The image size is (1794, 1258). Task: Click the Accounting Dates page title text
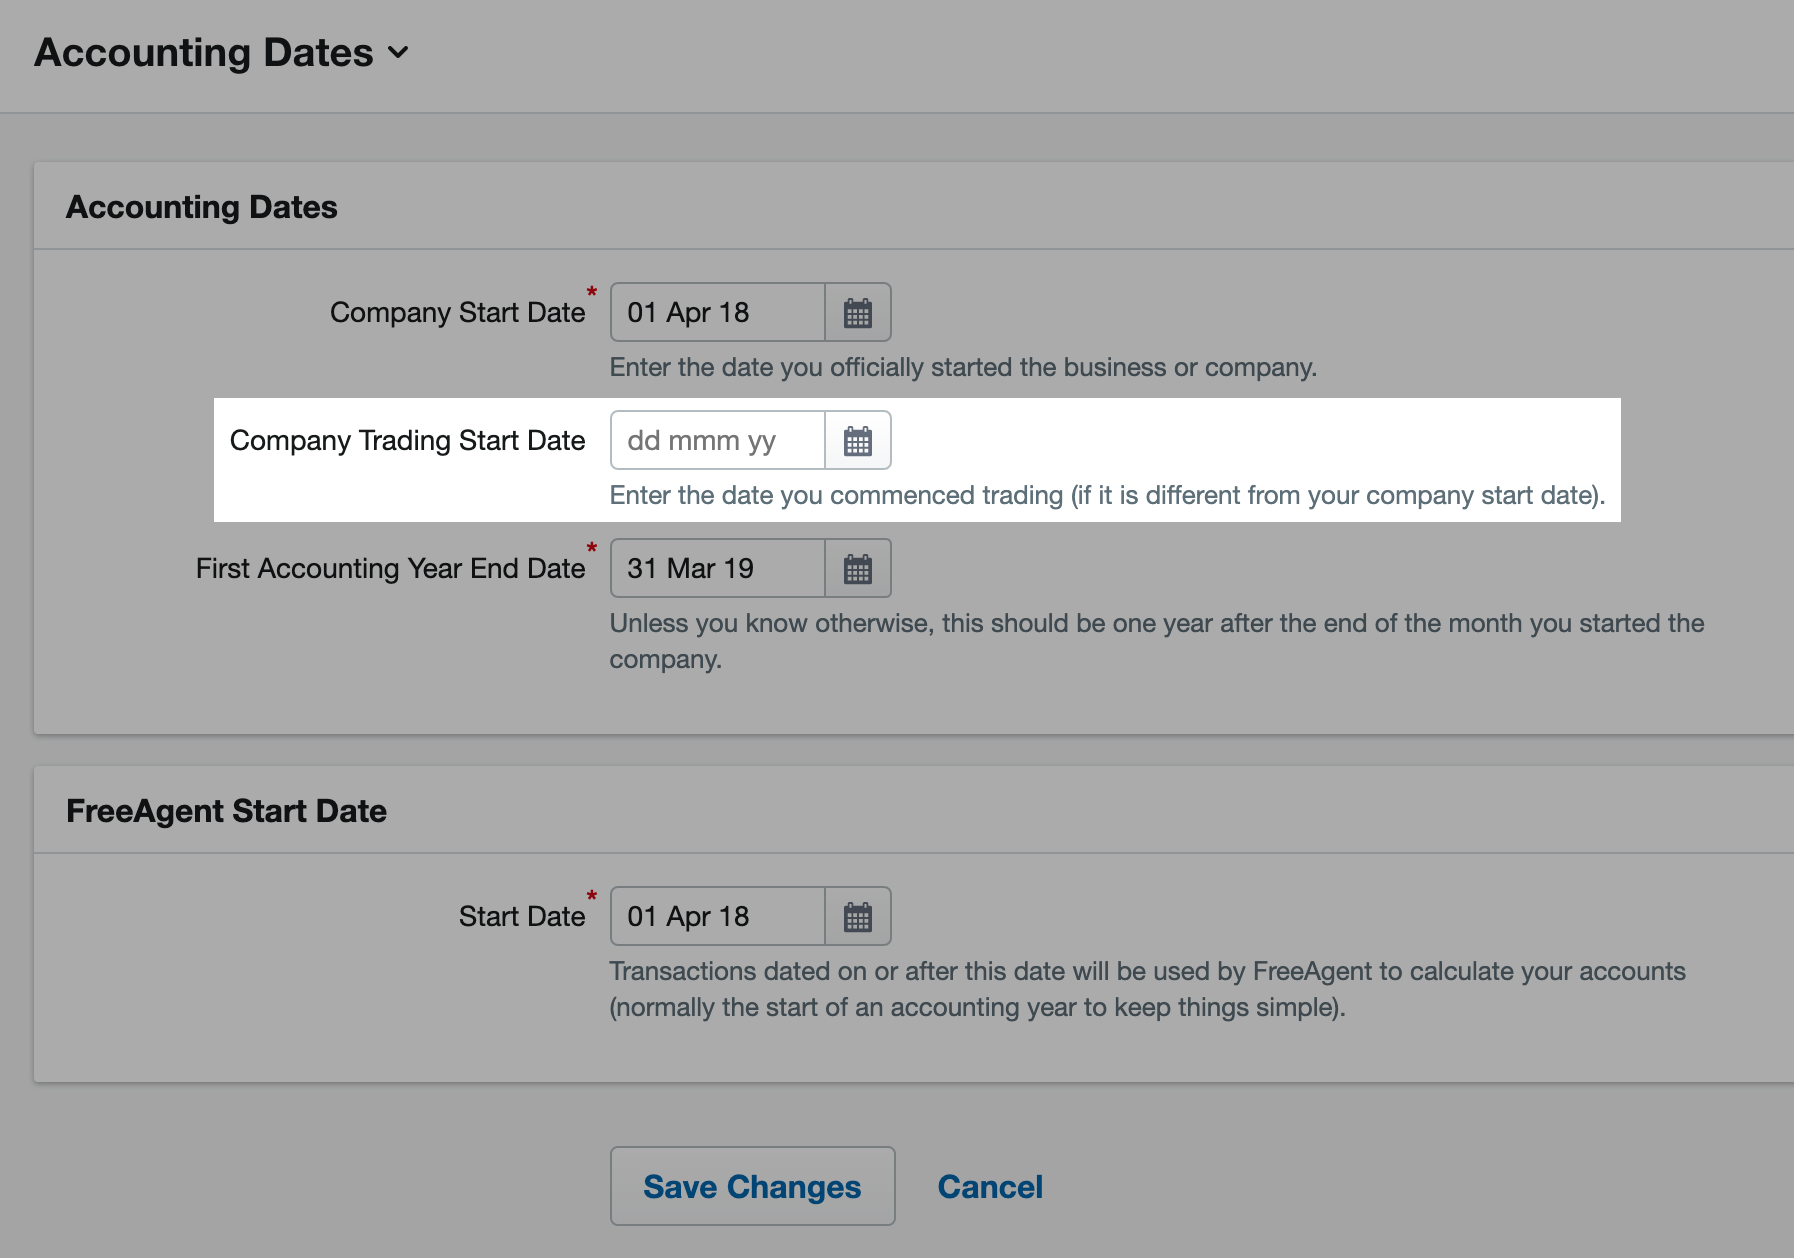(x=204, y=53)
